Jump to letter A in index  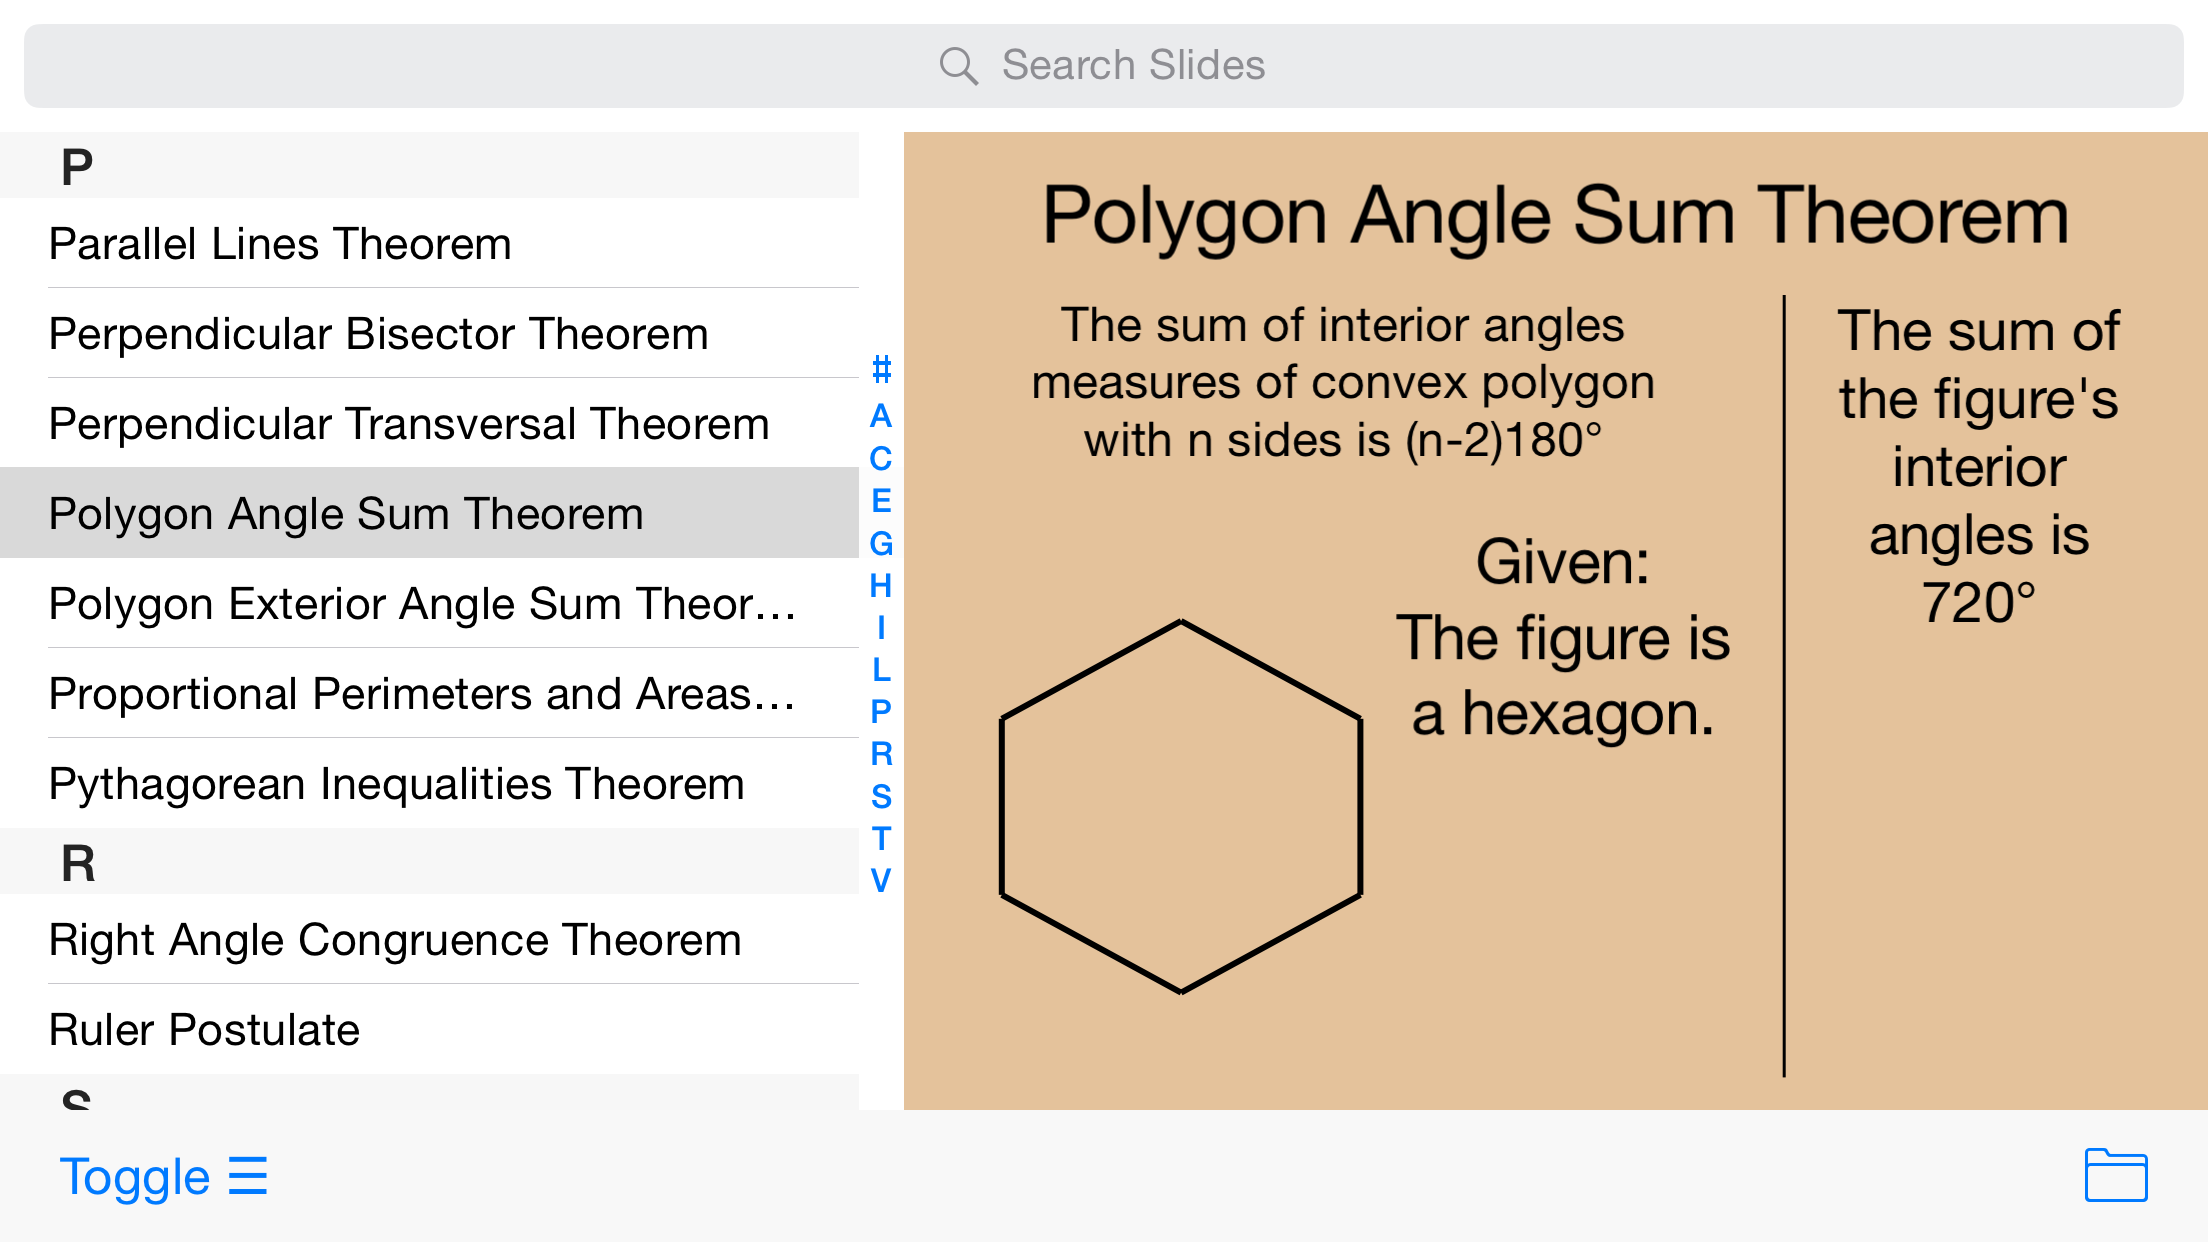881,415
